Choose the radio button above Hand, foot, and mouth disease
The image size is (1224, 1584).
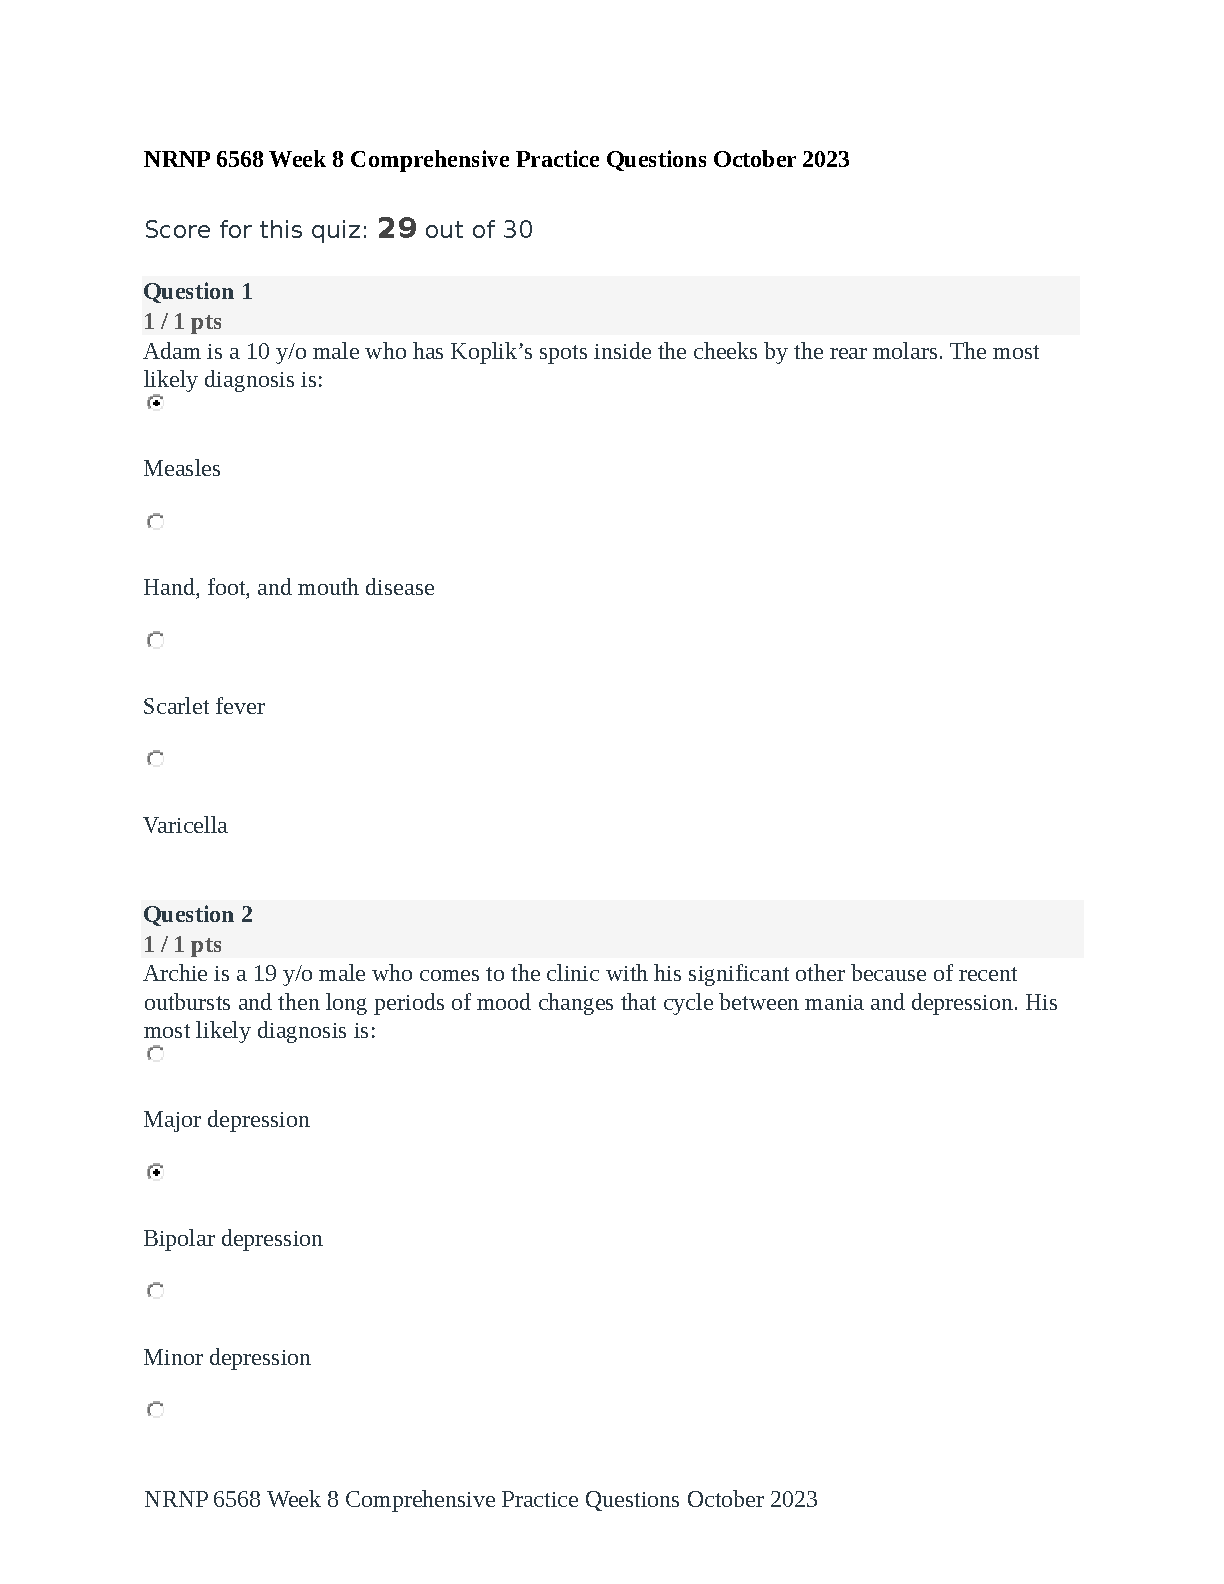(x=155, y=522)
